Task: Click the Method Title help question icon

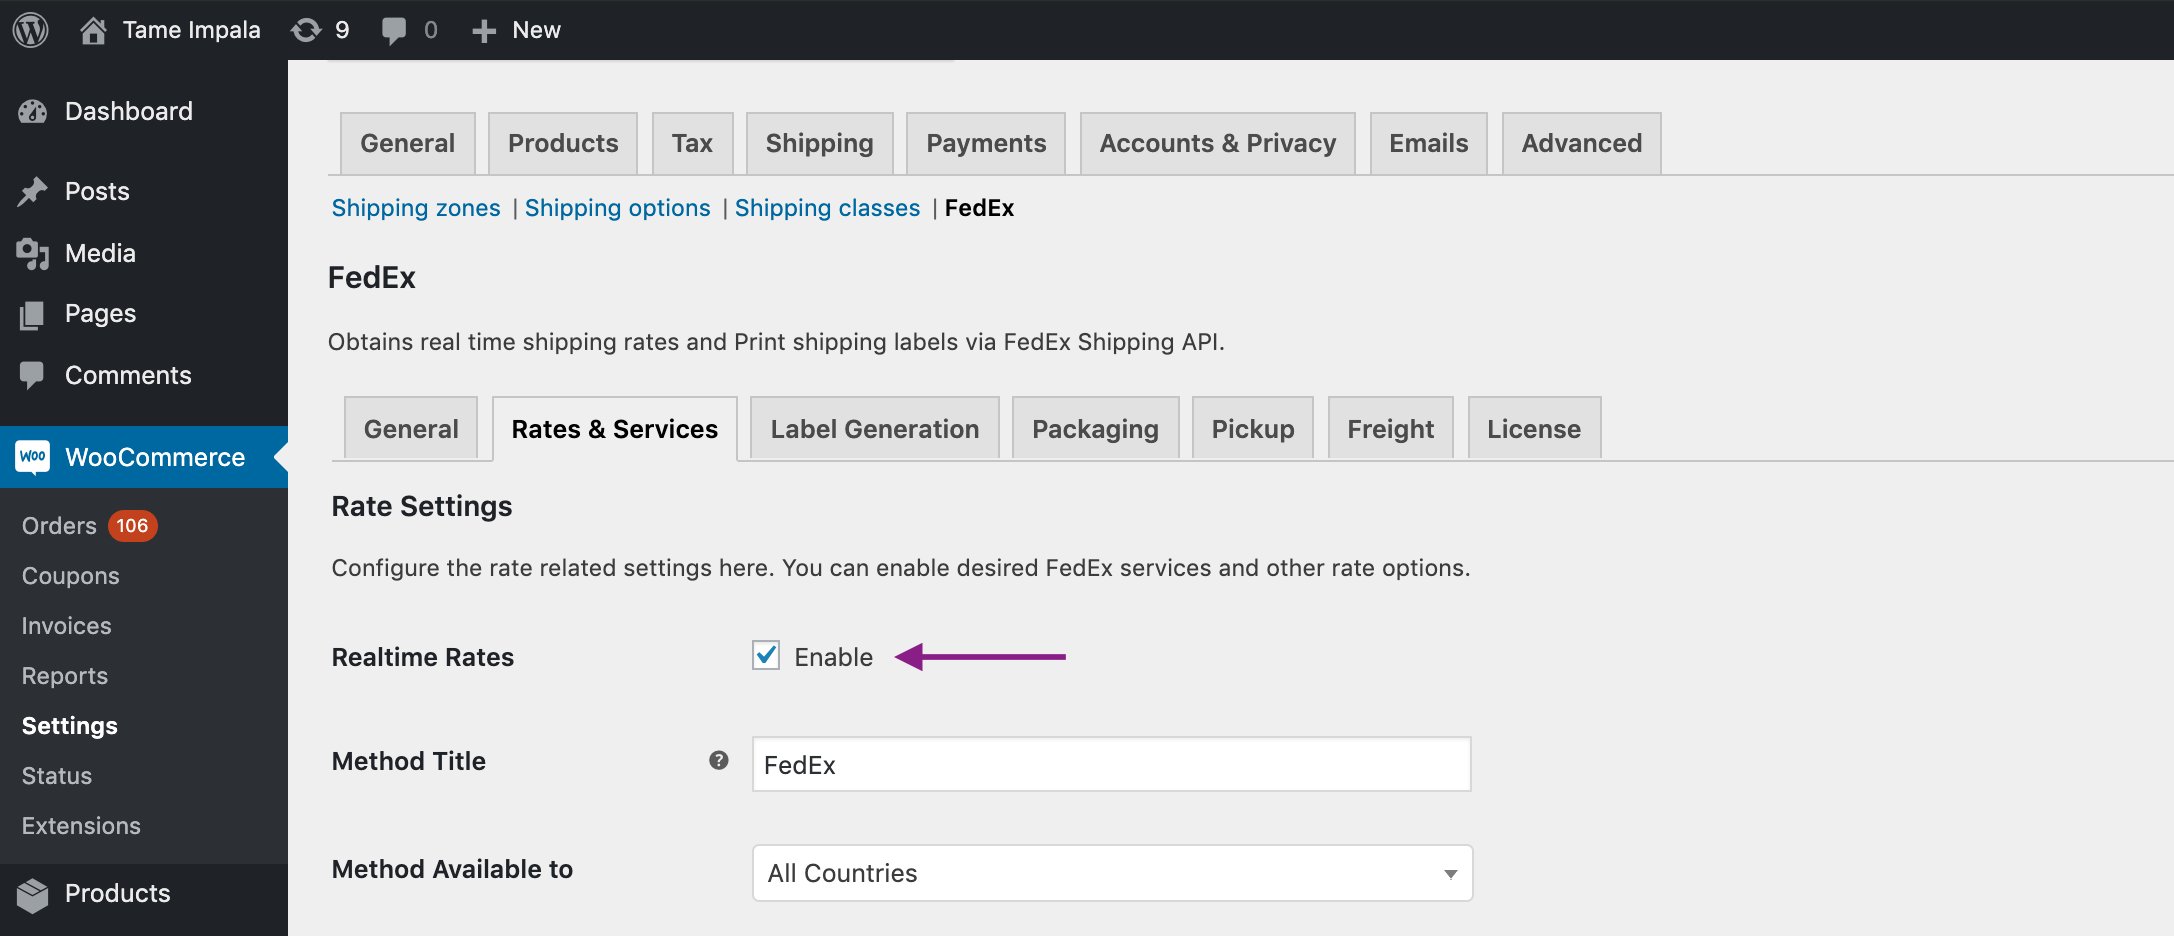Action: coord(718,761)
